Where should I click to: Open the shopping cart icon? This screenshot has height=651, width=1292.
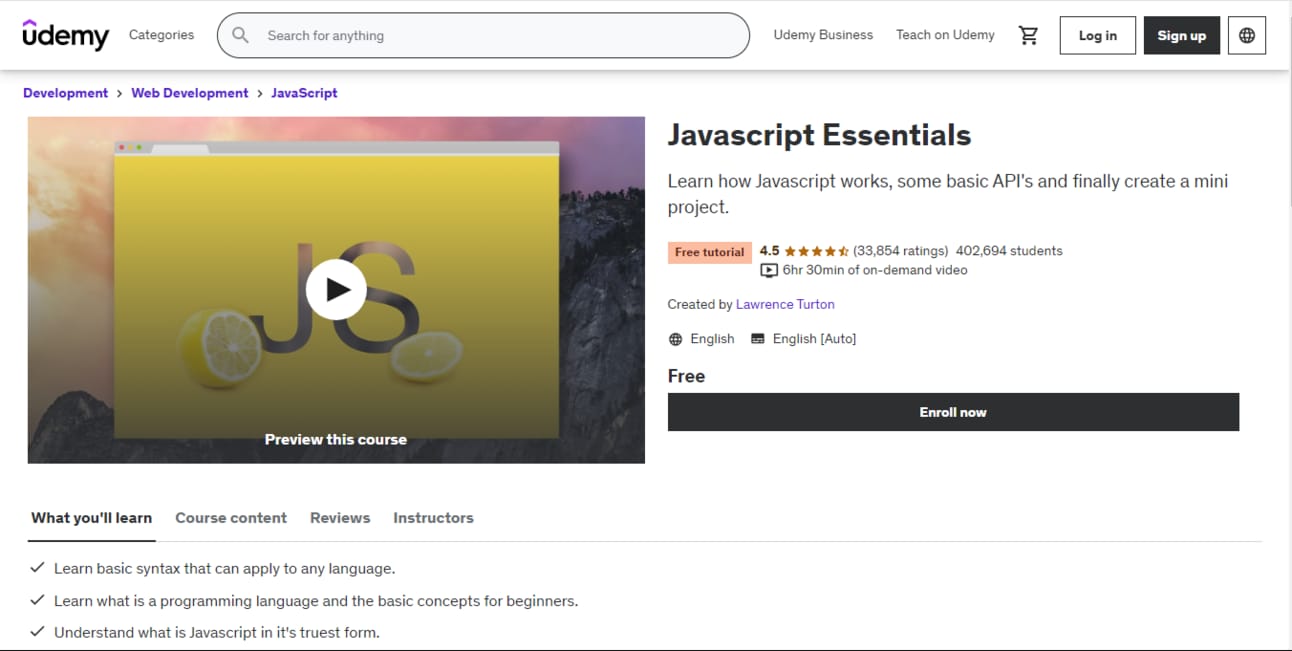pyautogui.click(x=1028, y=35)
